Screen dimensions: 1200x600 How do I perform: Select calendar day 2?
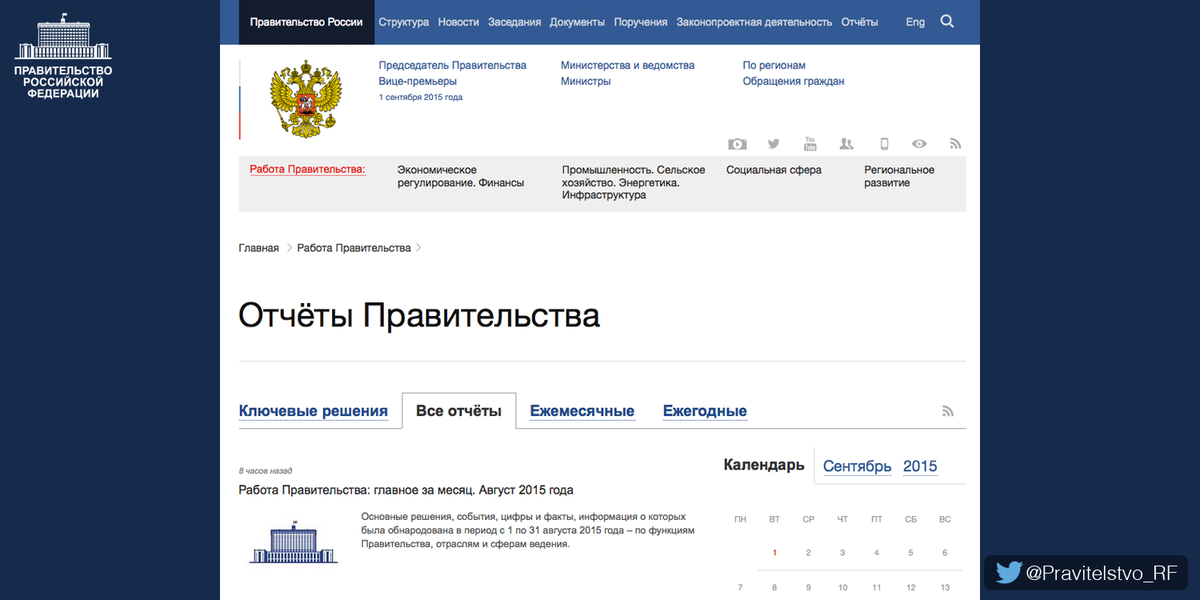click(x=808, y=552)
